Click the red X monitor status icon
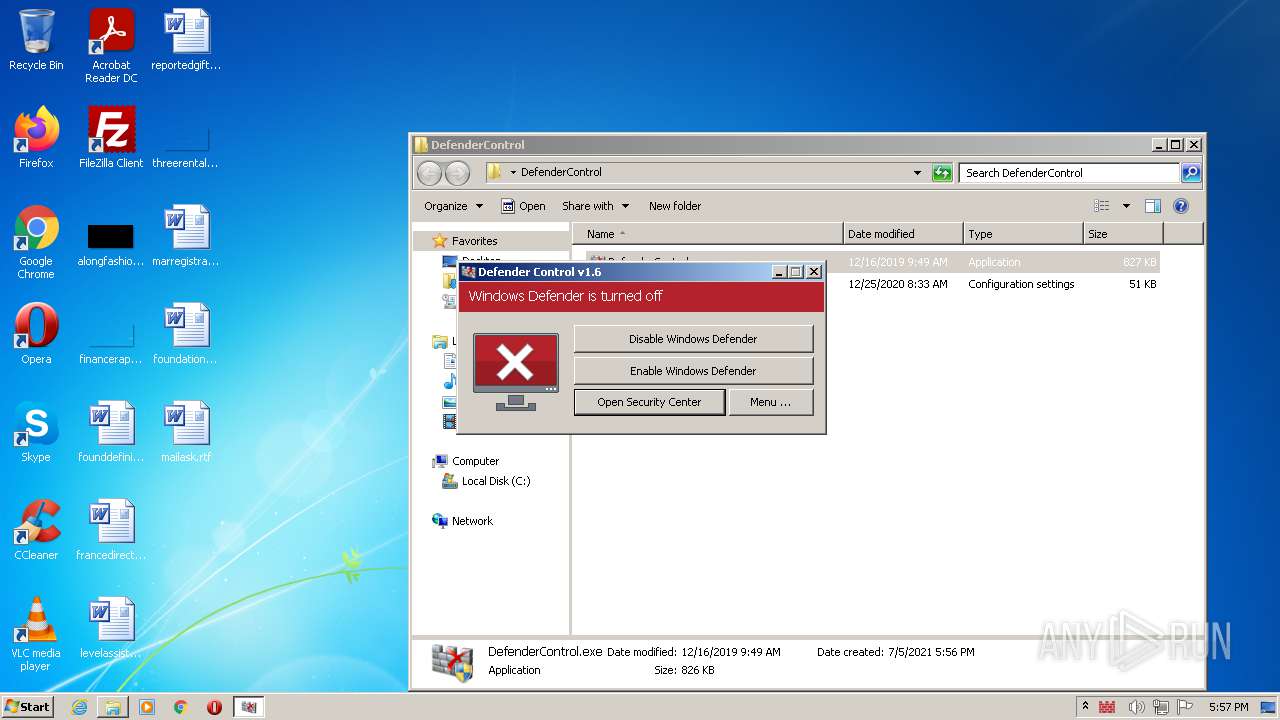 point(515,371)
